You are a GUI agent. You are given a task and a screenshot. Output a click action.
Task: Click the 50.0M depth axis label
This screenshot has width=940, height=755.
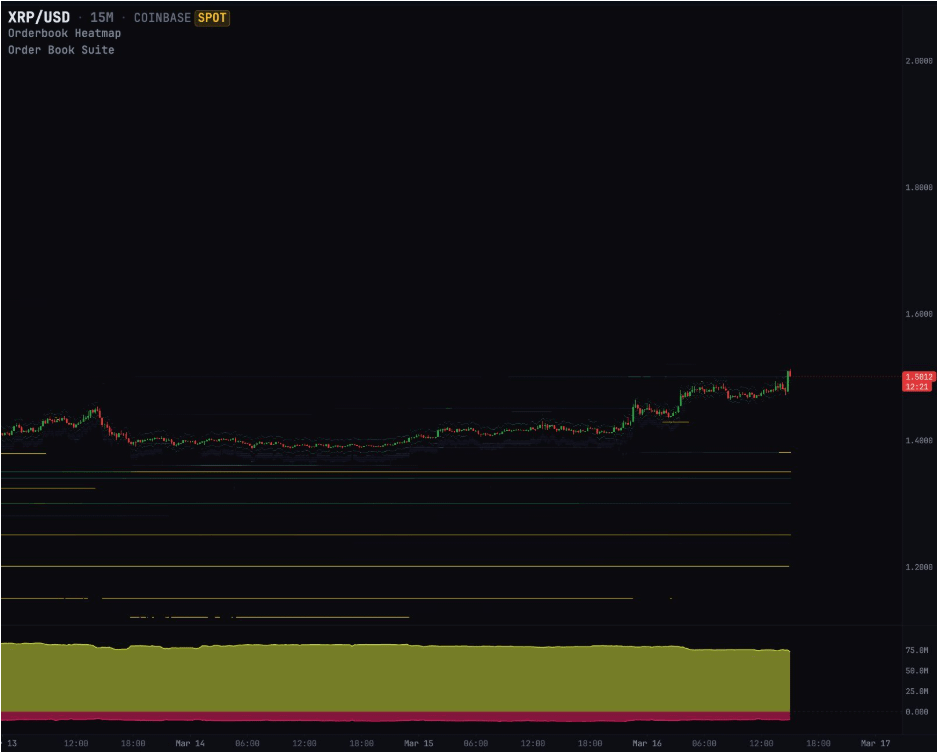point(917,671)
